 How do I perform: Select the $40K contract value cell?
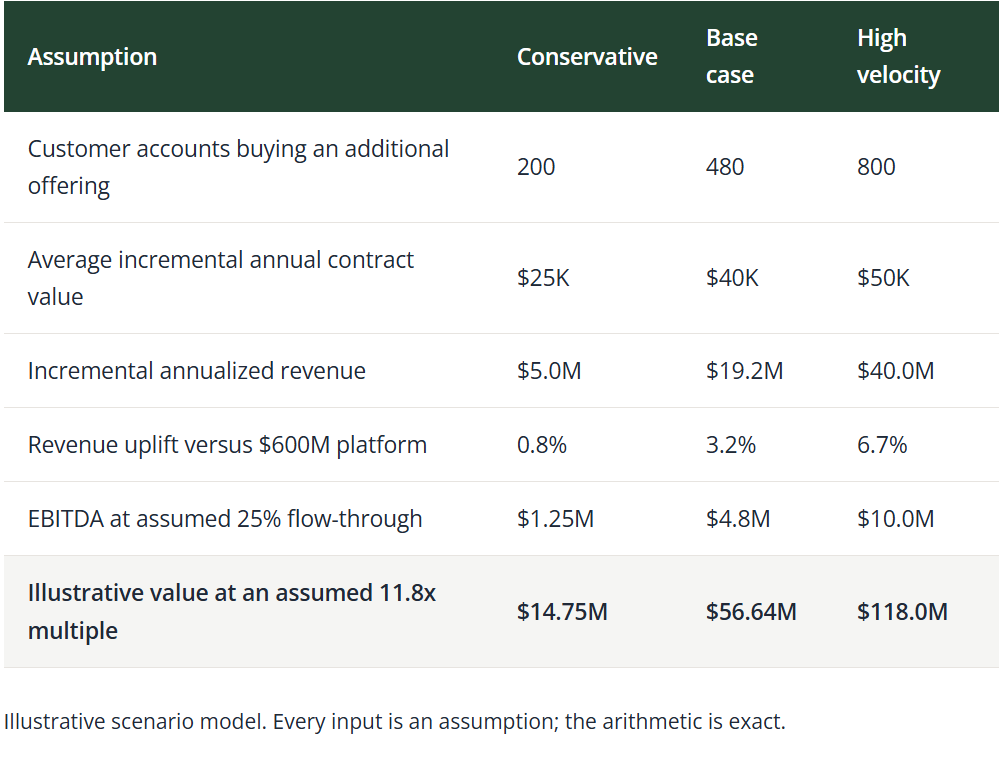coord(732,278)
